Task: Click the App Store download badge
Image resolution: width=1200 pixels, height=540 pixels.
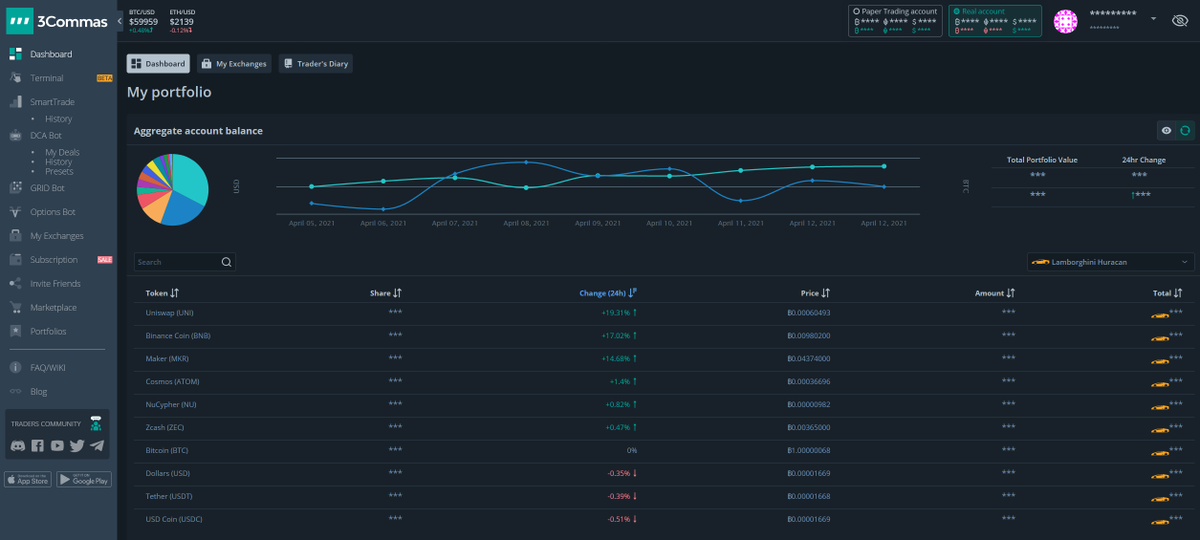Action: (x=28, y=479)
